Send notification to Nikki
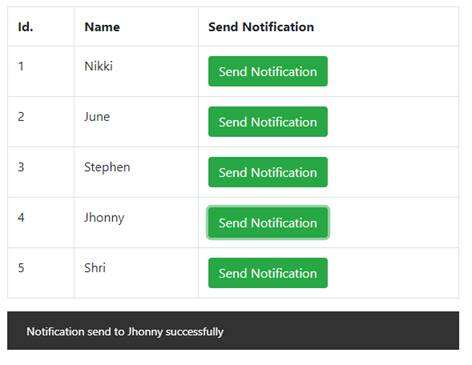The image size is (472, 365). [x=268, y=71]
